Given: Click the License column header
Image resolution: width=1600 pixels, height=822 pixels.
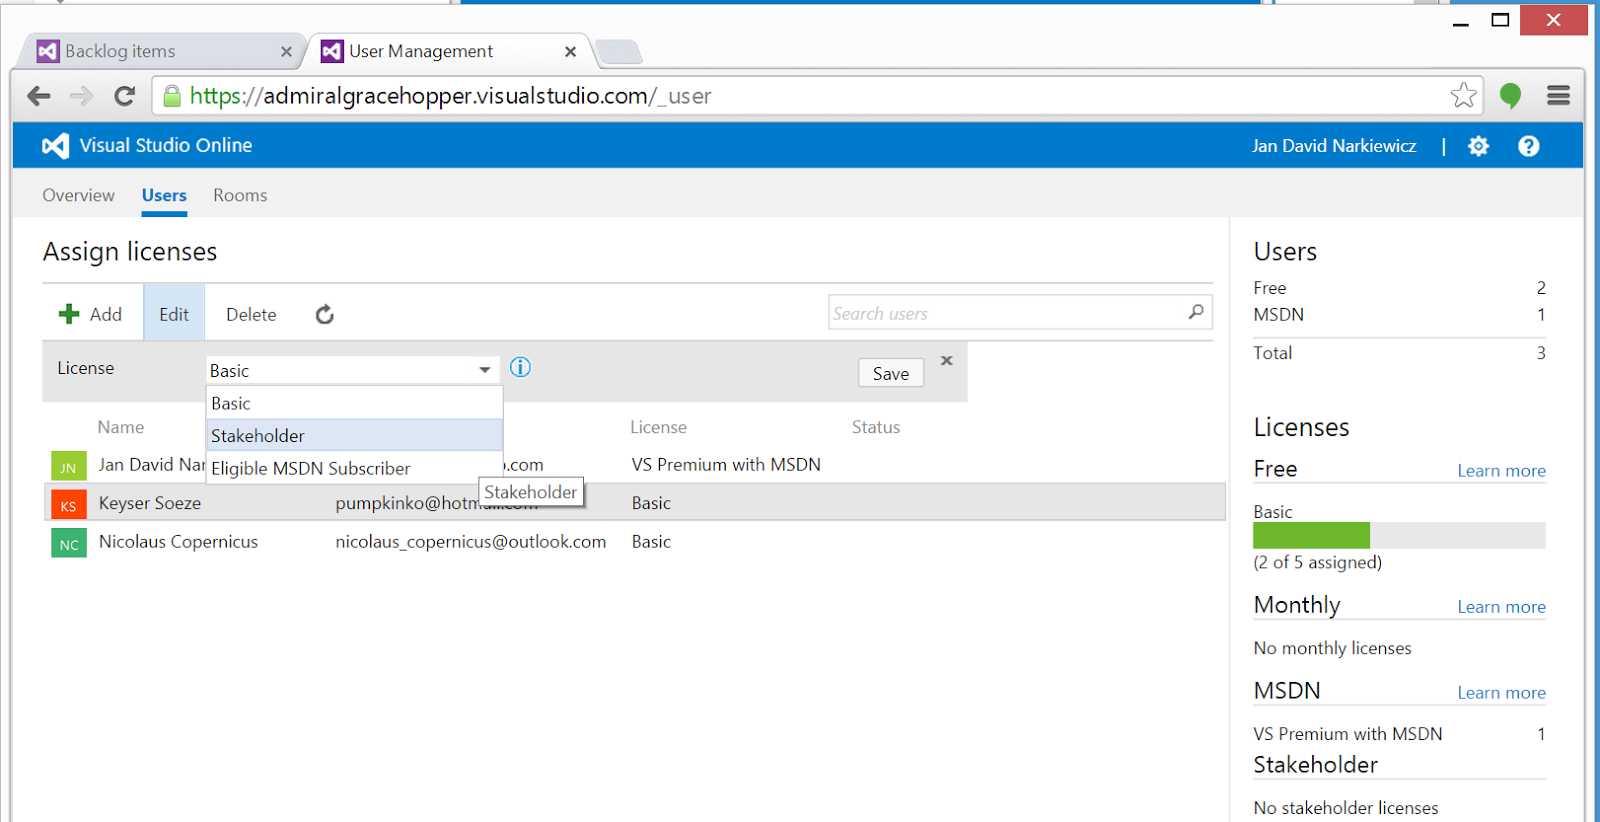Looking at the screenshot, I should tap(658, 427).
